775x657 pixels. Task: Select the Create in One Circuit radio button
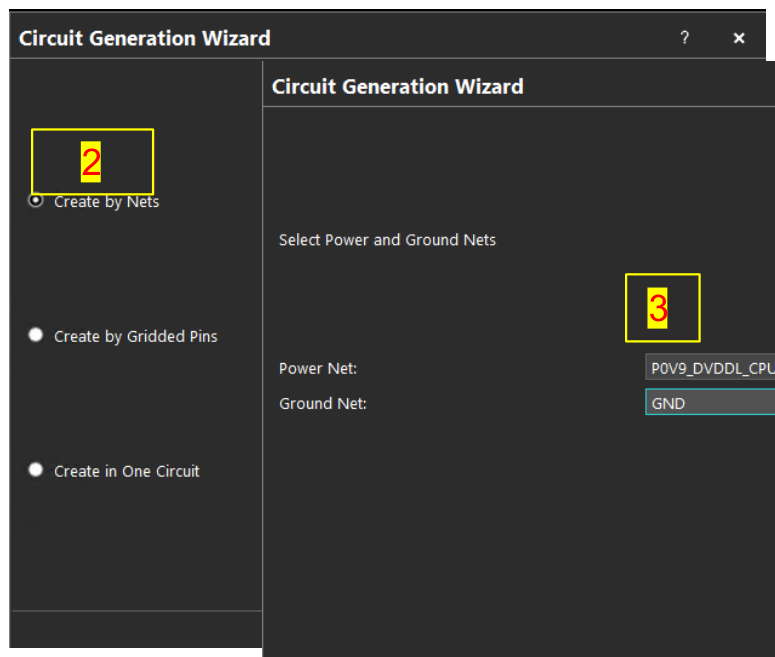pyautogui.click(x=36, y=470)
